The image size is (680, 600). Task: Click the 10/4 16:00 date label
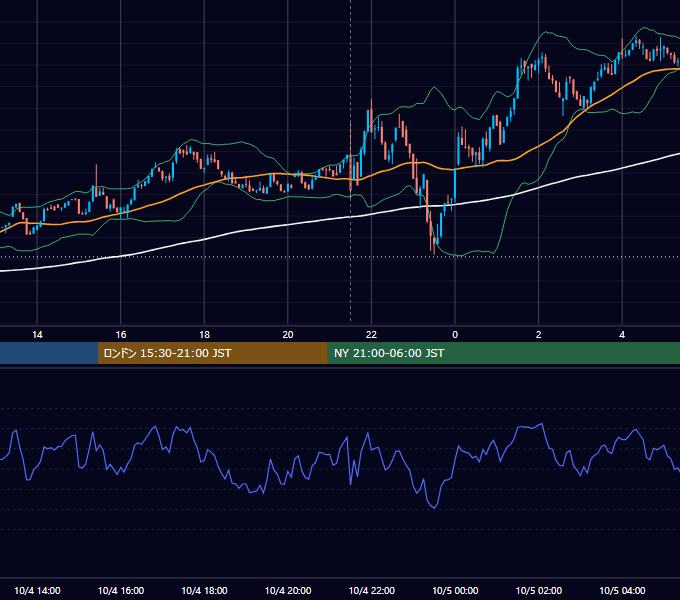coord(121,590)
